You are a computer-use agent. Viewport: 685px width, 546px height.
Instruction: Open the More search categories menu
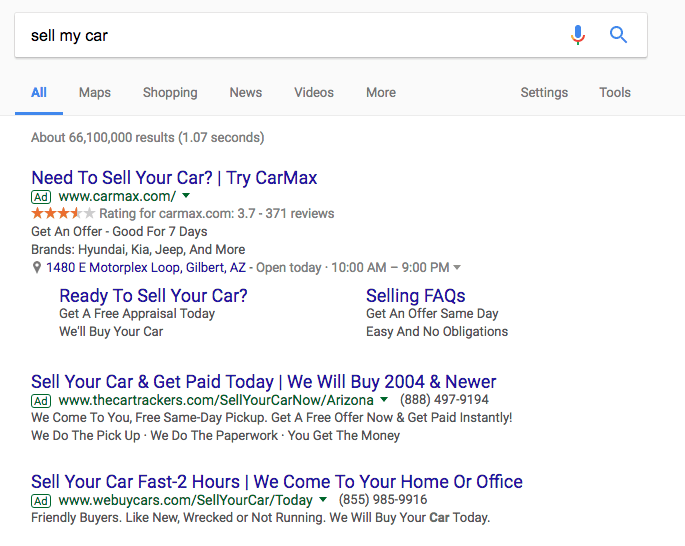click(x=381, y=93)
